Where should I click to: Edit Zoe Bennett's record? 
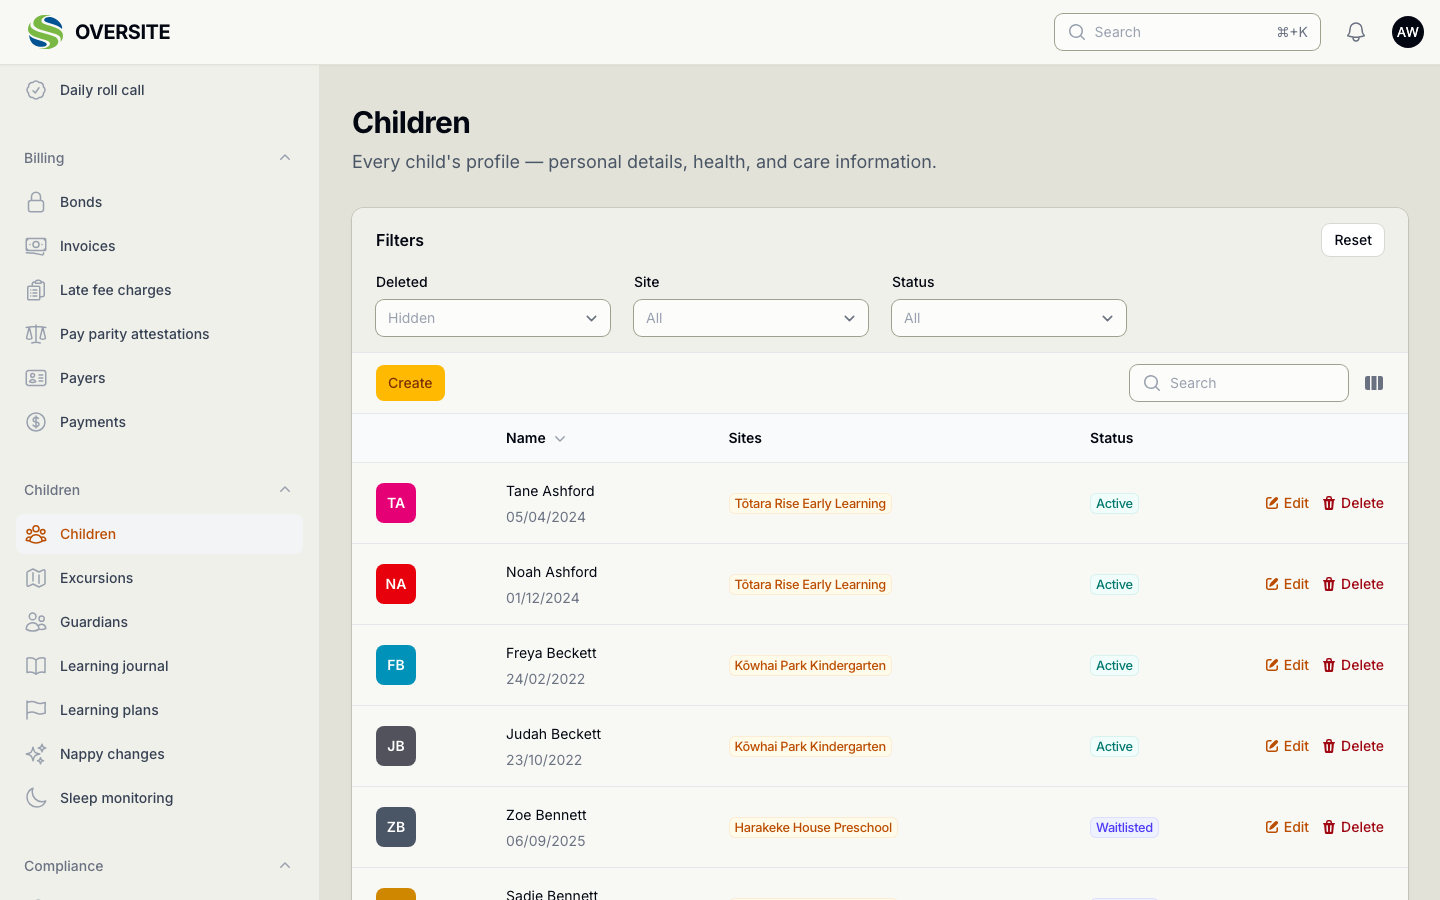(1287, 827)
